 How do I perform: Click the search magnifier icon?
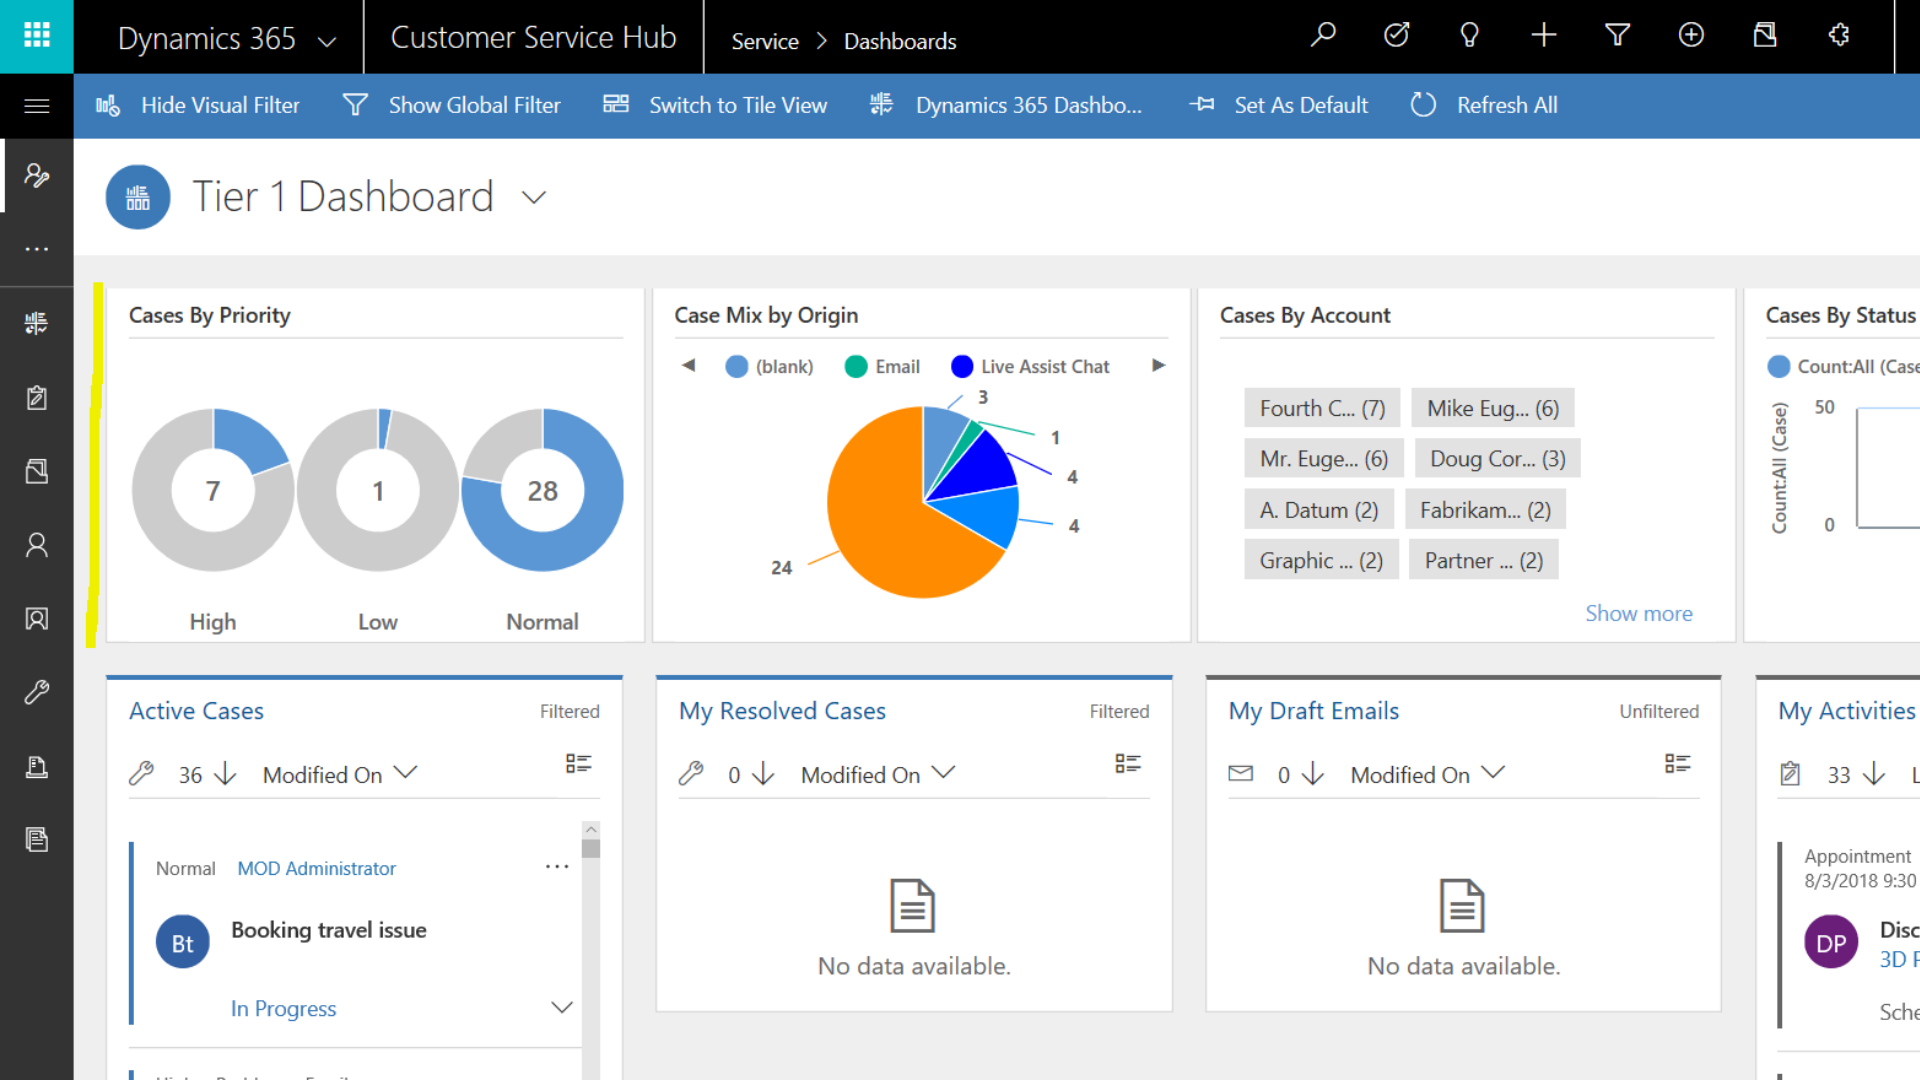(x=1323, y=36)
